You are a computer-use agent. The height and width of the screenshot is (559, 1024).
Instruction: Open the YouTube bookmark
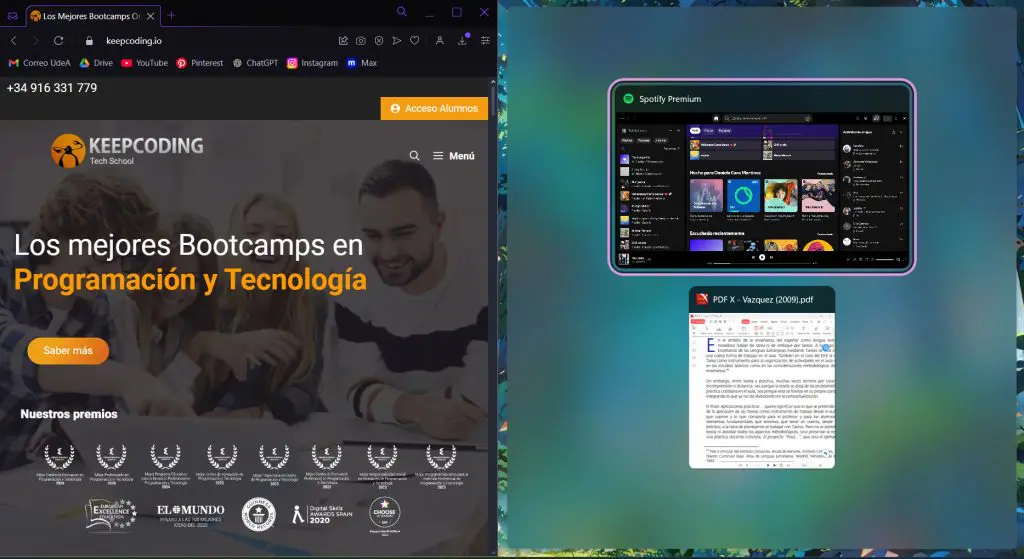click(x=144, y=63)
